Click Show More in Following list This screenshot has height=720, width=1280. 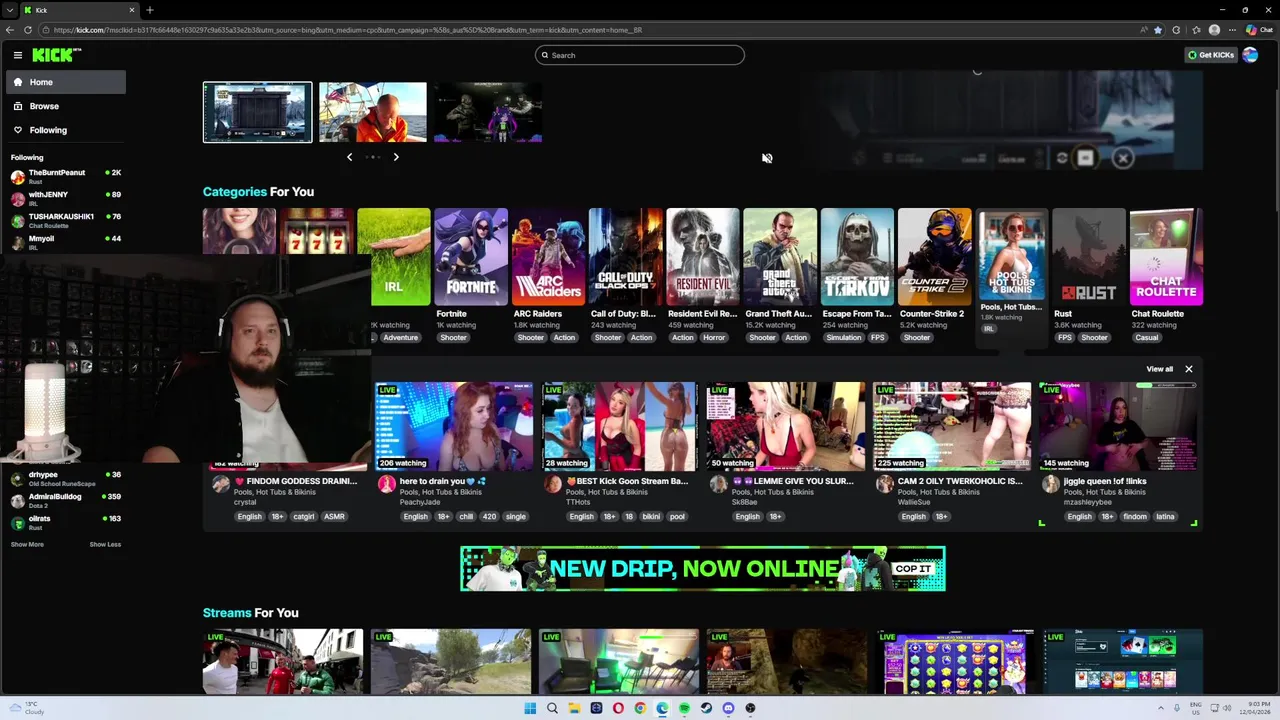(27, 544)
